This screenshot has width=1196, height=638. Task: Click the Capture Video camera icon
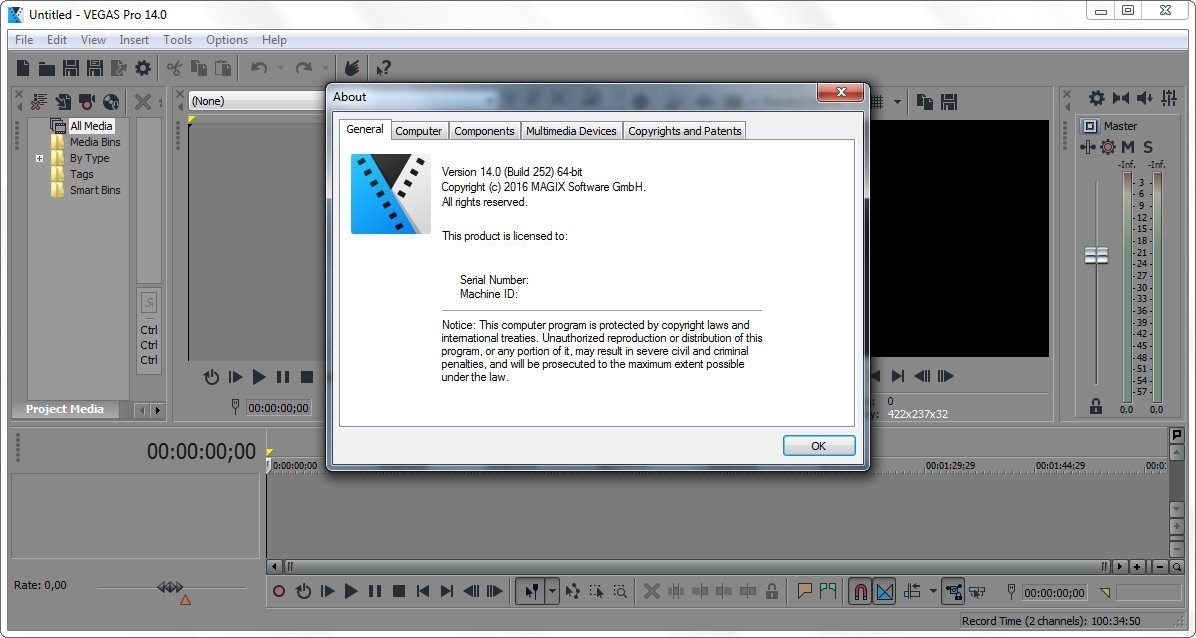pos(87,102)
